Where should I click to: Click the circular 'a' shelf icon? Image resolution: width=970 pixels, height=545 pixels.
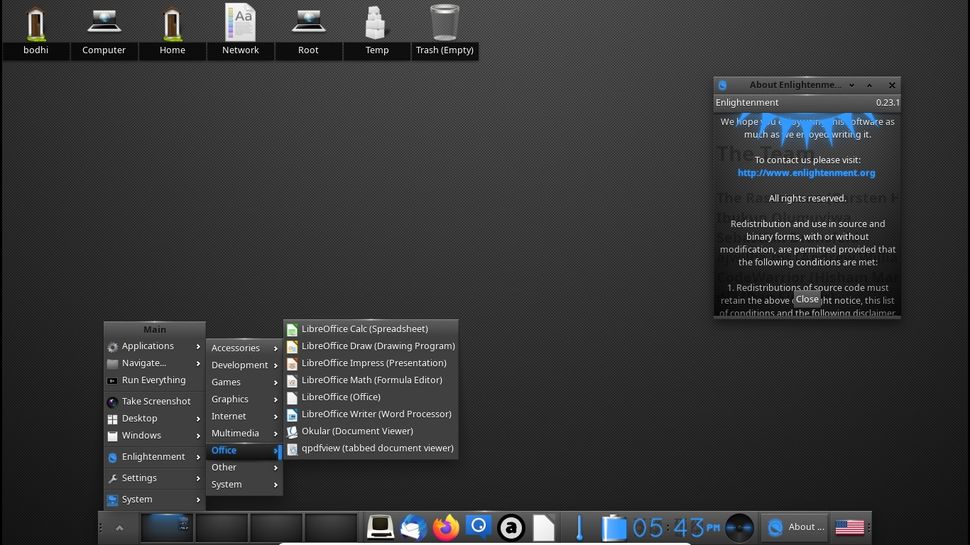click(x=511, y=528)
